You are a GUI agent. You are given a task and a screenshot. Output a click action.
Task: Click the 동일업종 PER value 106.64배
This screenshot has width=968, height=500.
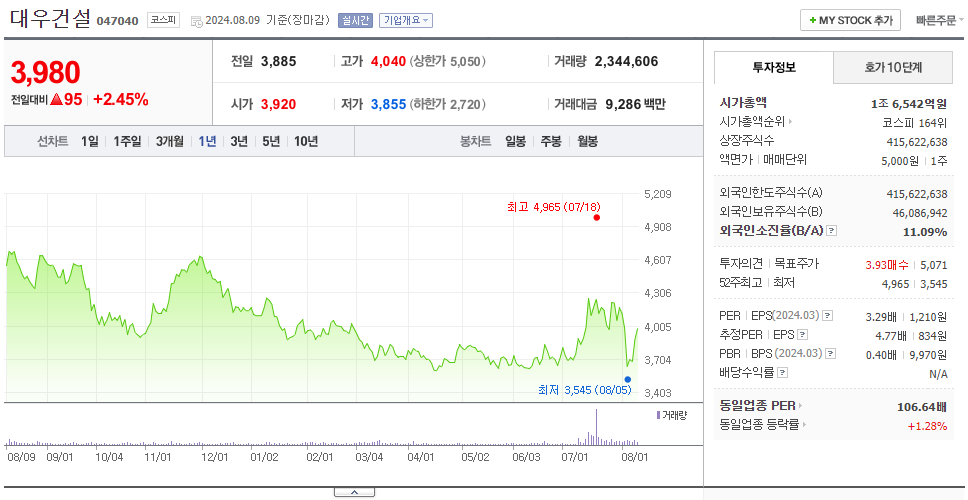922,407
